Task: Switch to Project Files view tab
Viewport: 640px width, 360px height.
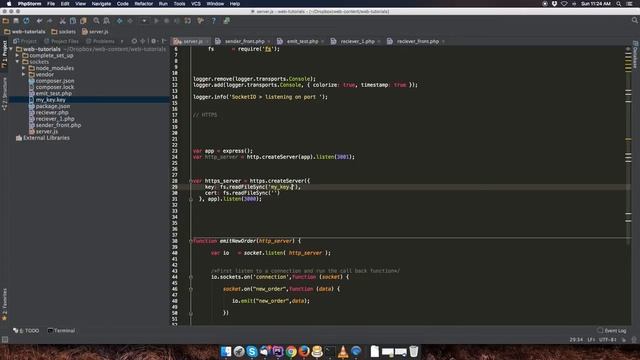Action: [62, 41]
